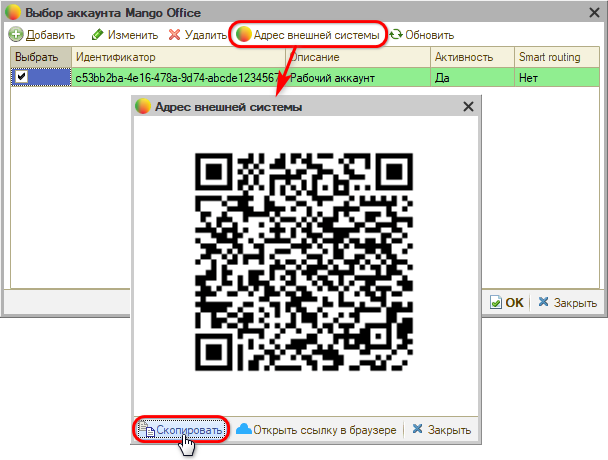The image size is (608, 460).
Task: Click the green plus Add icon
Action: (x=16, y=35)
